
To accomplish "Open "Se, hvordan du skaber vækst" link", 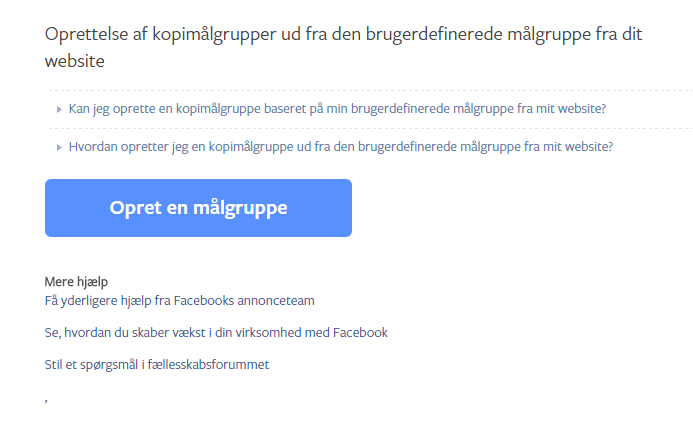I will pyautogui.click(x=216, y=333).
